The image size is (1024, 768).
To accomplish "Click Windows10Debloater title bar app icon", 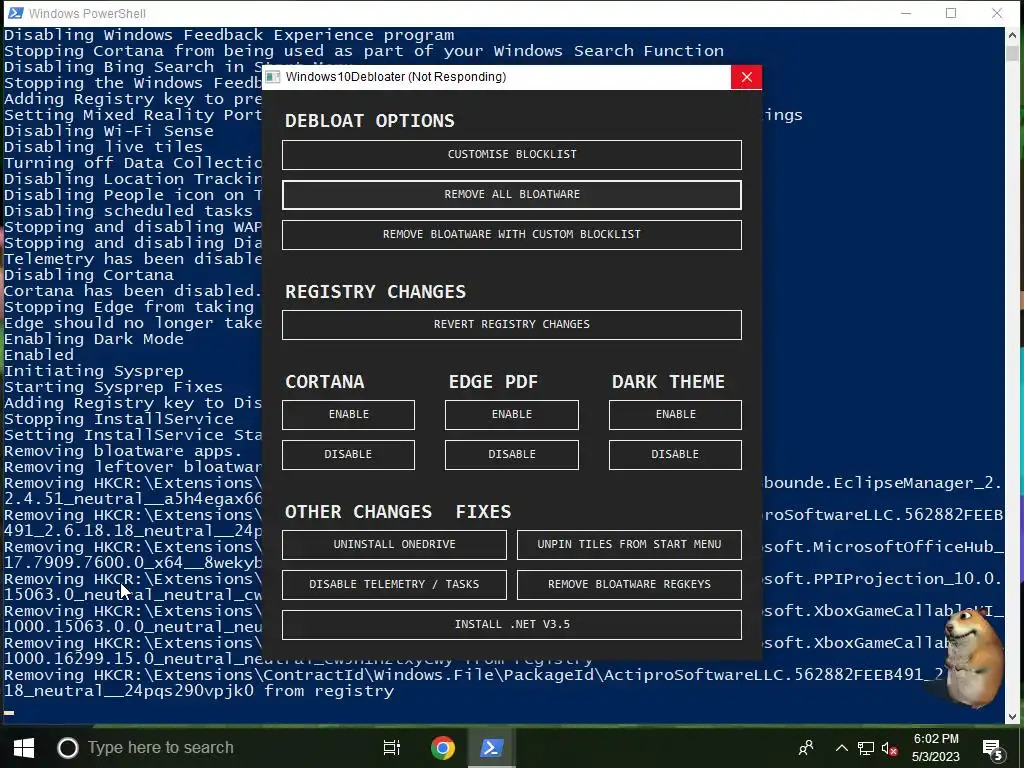I will (272, 77).
